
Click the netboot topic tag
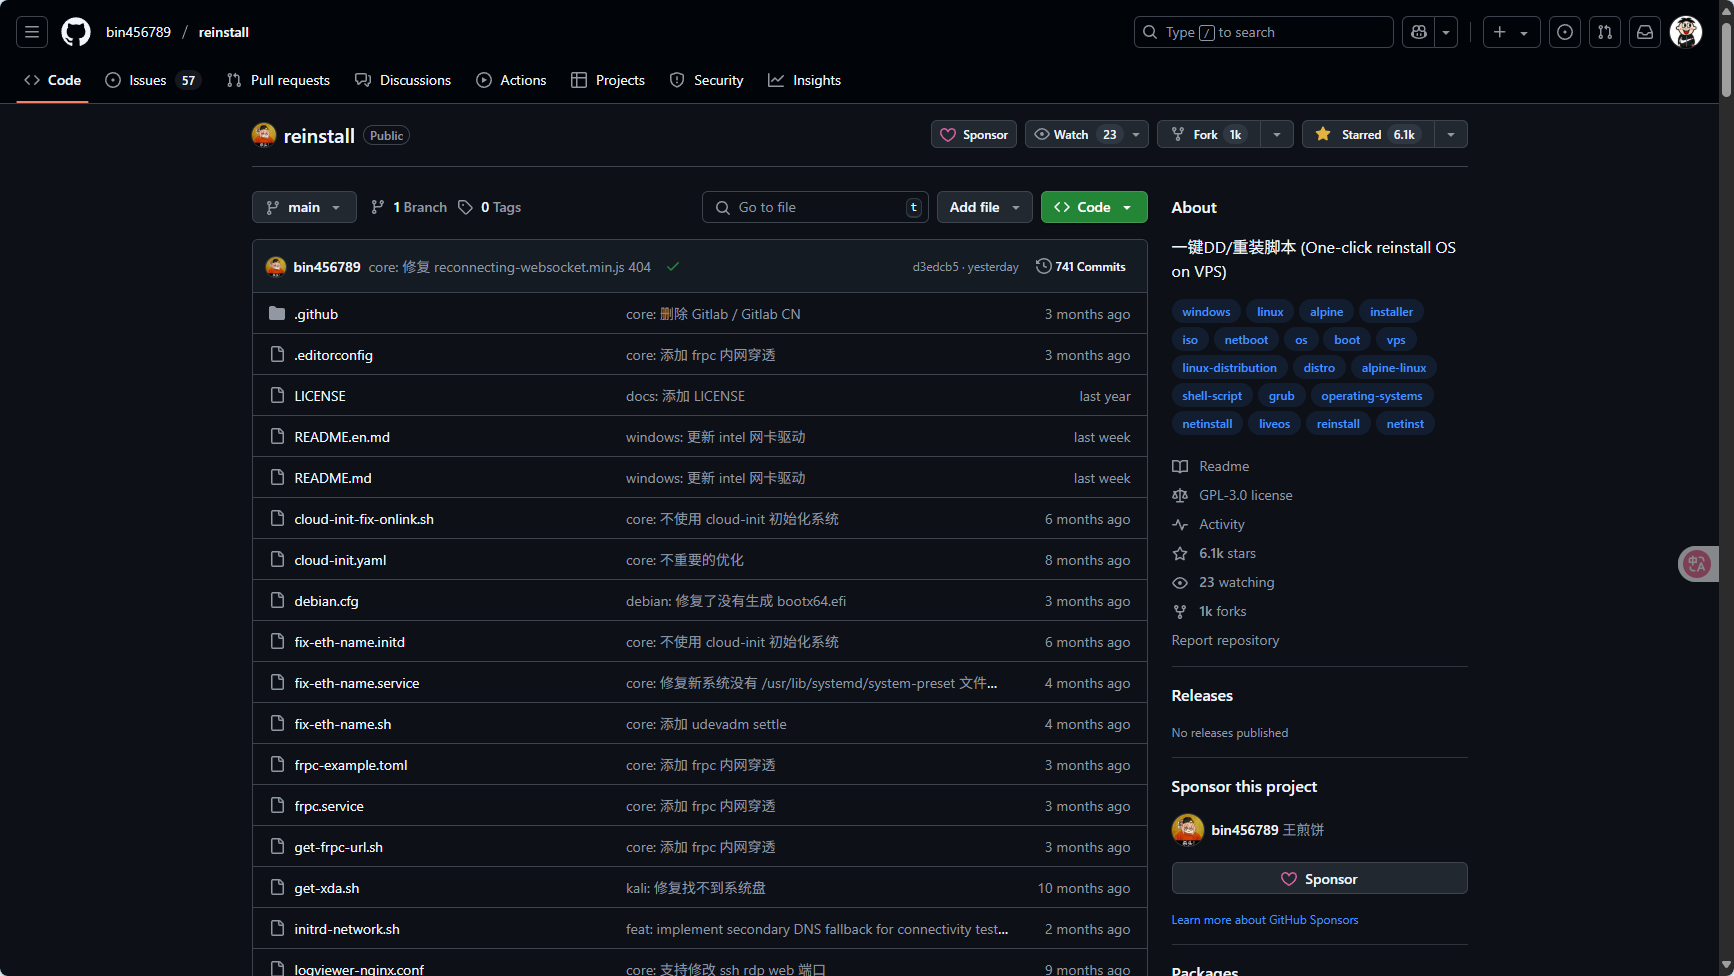[1246, 340]
